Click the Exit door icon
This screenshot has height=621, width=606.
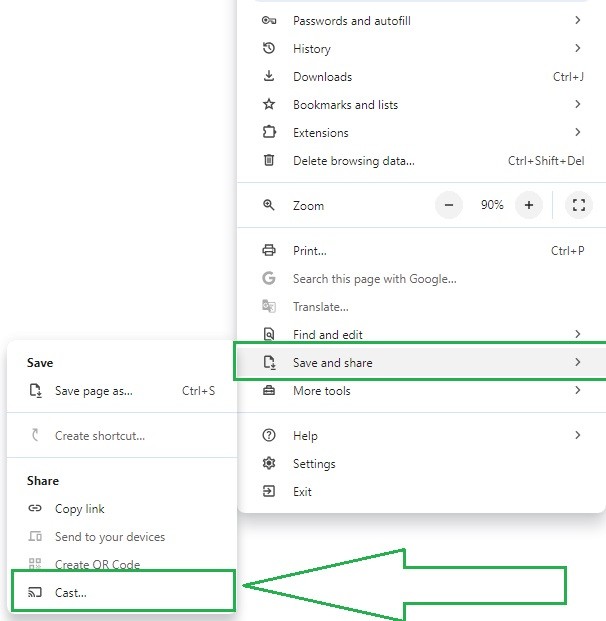click(x=269, y=491)
